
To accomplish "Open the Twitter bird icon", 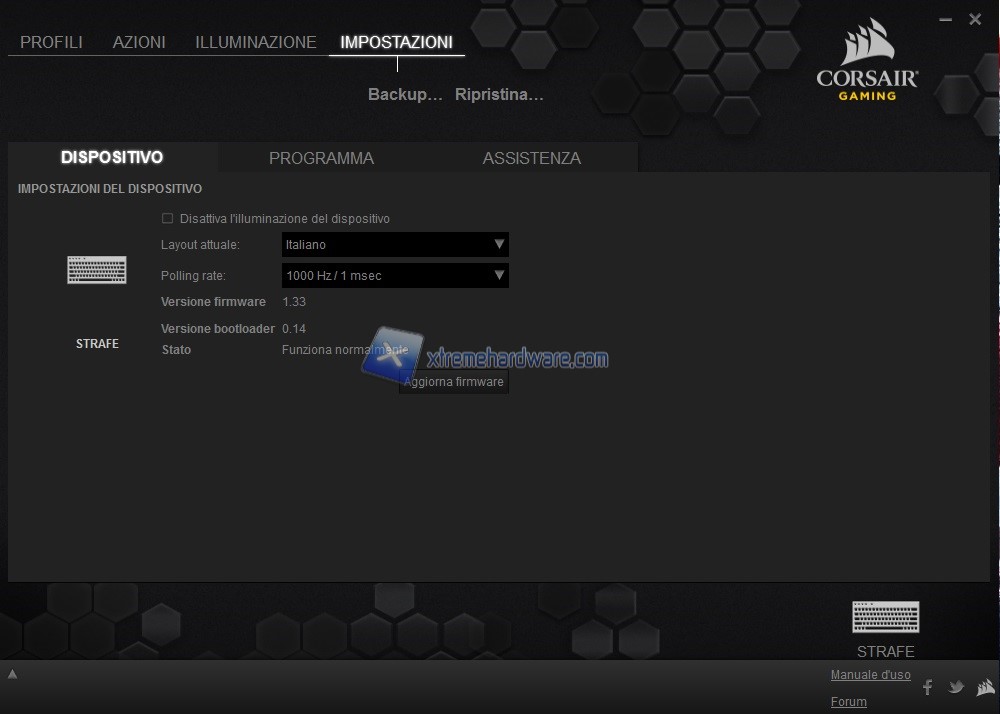I will pyautogui.click(x=956, y=687).
